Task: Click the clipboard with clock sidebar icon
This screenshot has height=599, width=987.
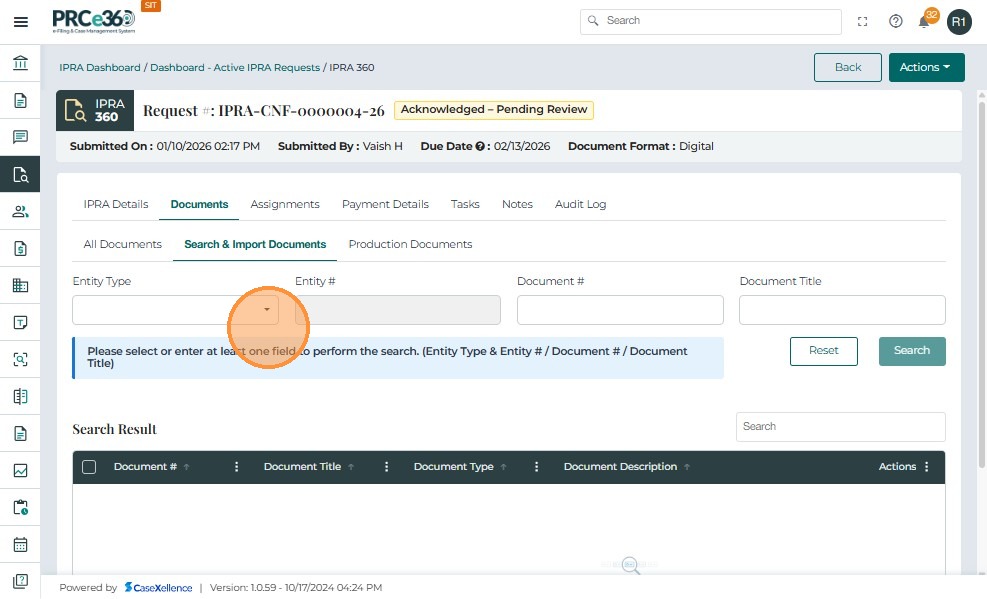Action: [x=20, y=507]
